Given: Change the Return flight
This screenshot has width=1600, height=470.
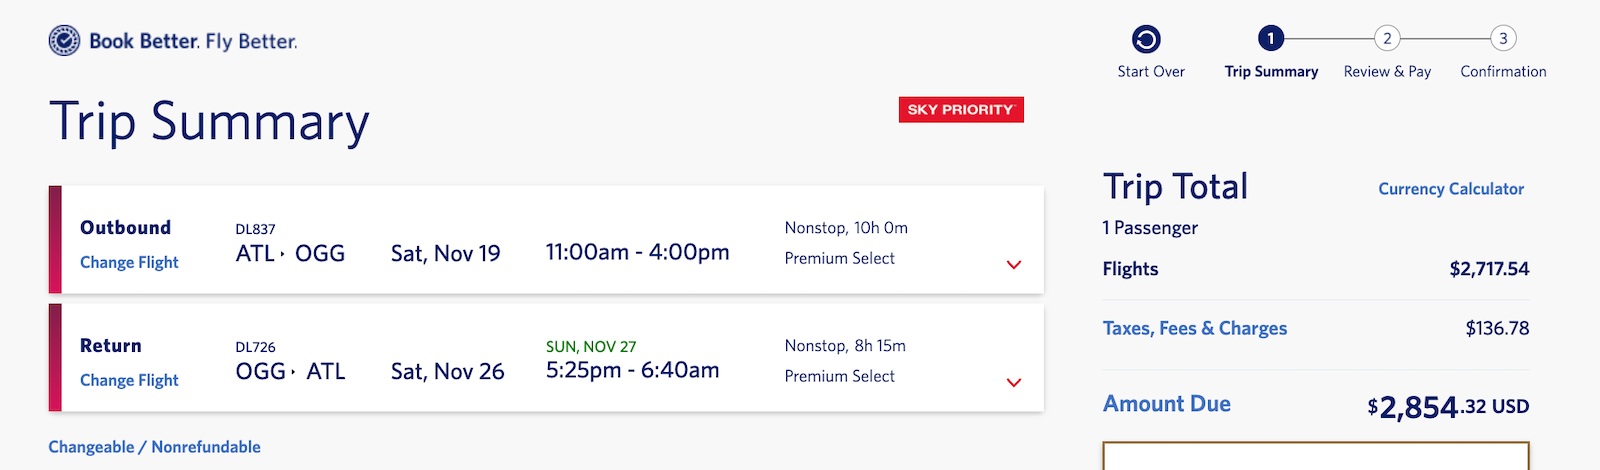Looking at the screenshot, I should (x=129, y=380).
